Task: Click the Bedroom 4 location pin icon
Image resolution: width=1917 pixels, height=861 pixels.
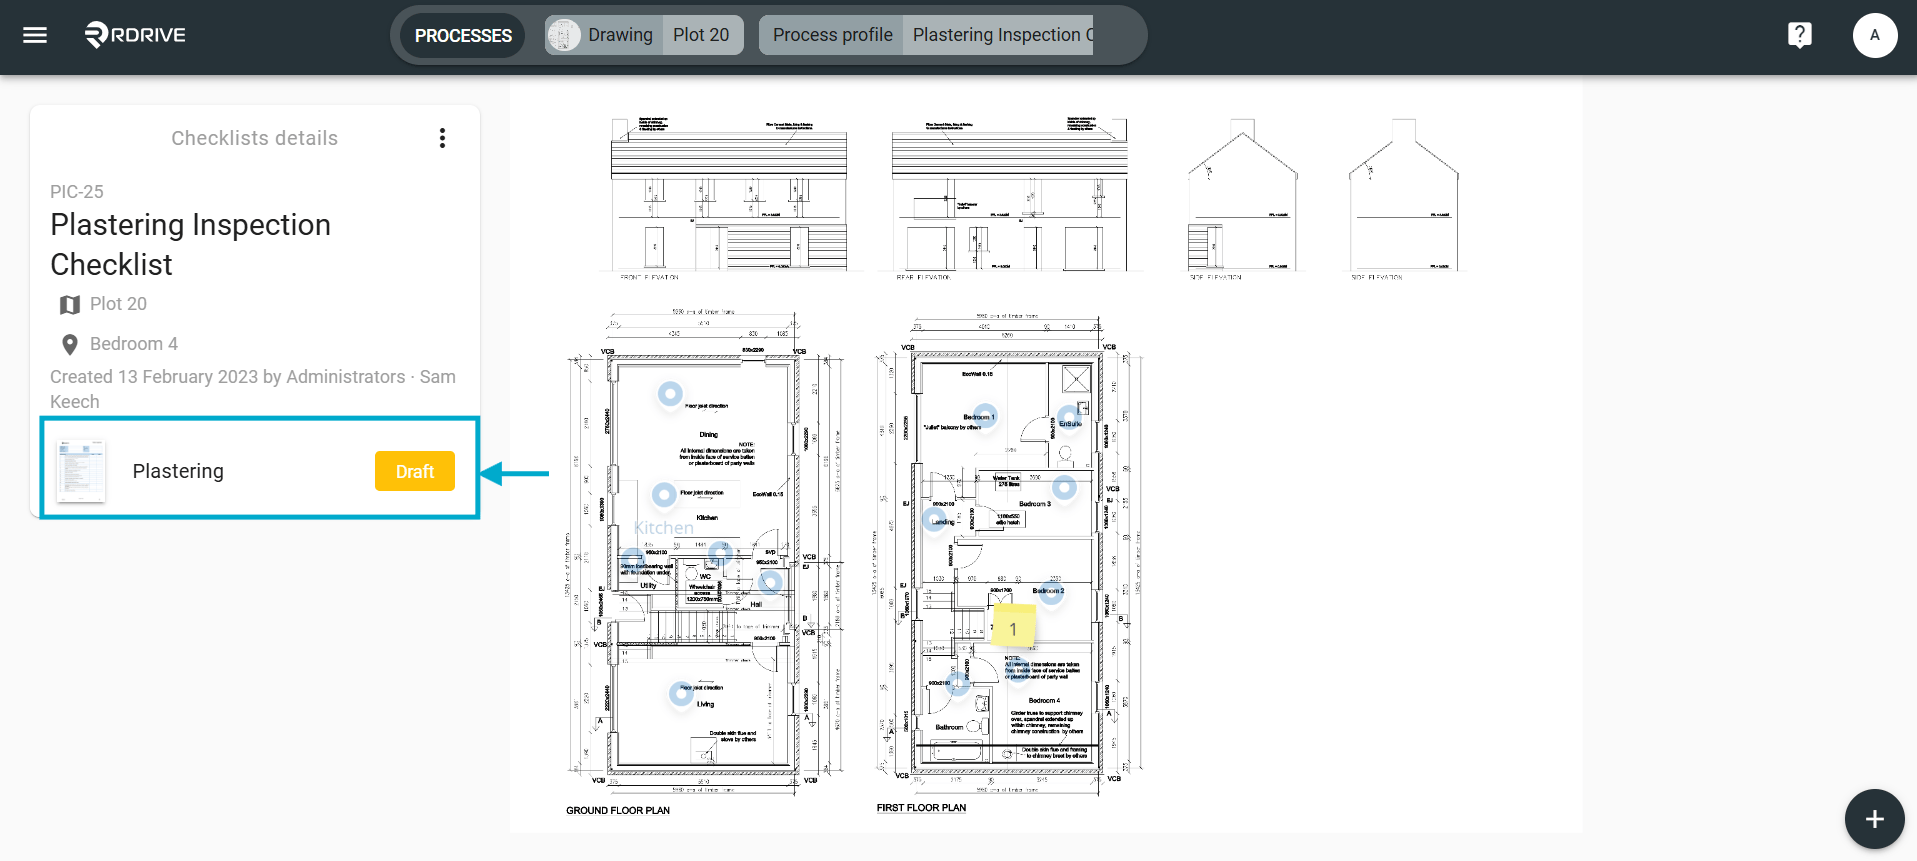Action: 69,344
